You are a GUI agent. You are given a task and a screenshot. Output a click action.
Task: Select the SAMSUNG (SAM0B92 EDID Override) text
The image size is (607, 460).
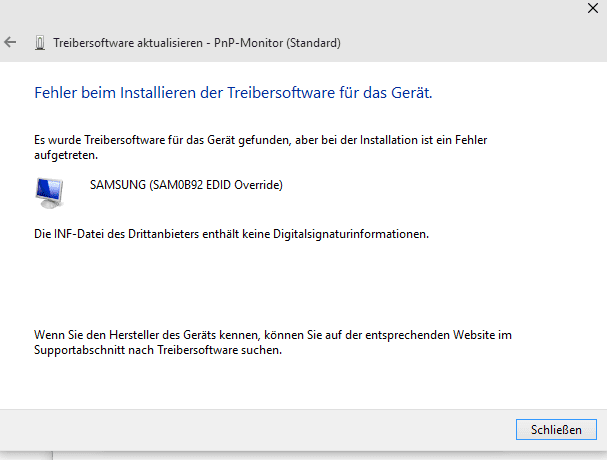point(186,185)
